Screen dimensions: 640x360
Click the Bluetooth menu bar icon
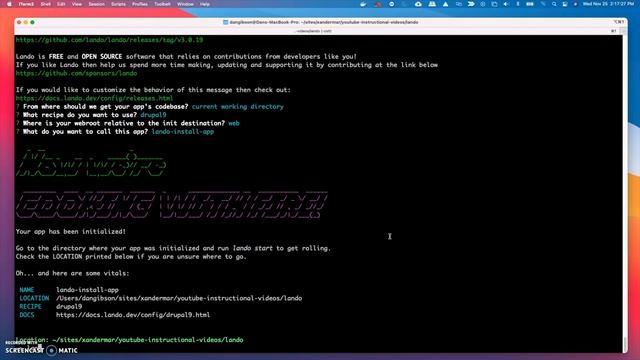(x=518, y=4)
